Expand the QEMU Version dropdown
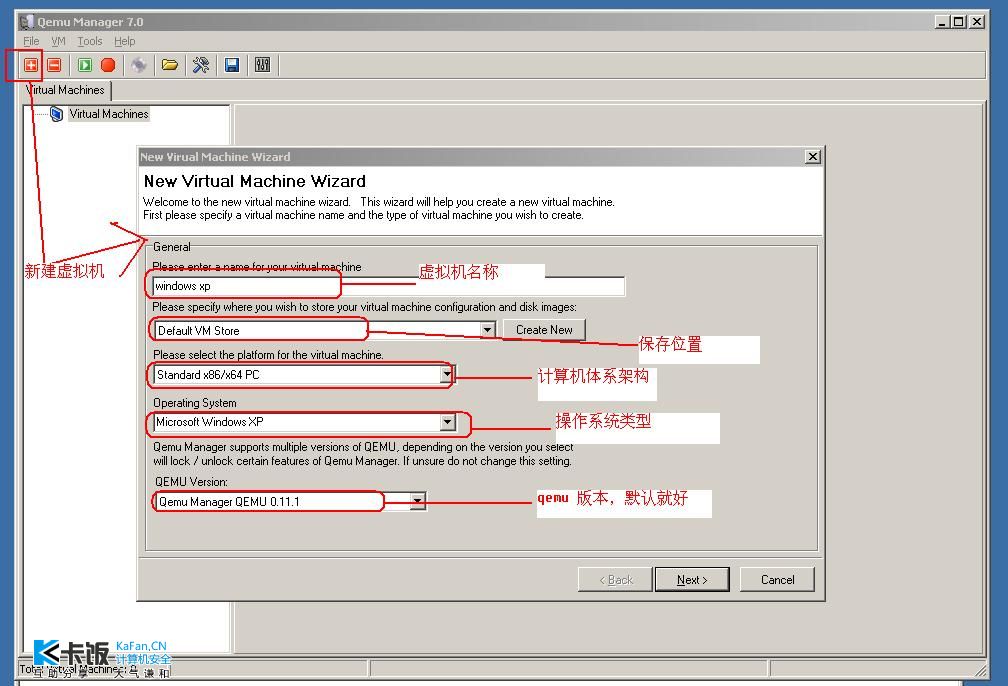The height and width of the screenshot is (686, 1008). coord(418,501)
